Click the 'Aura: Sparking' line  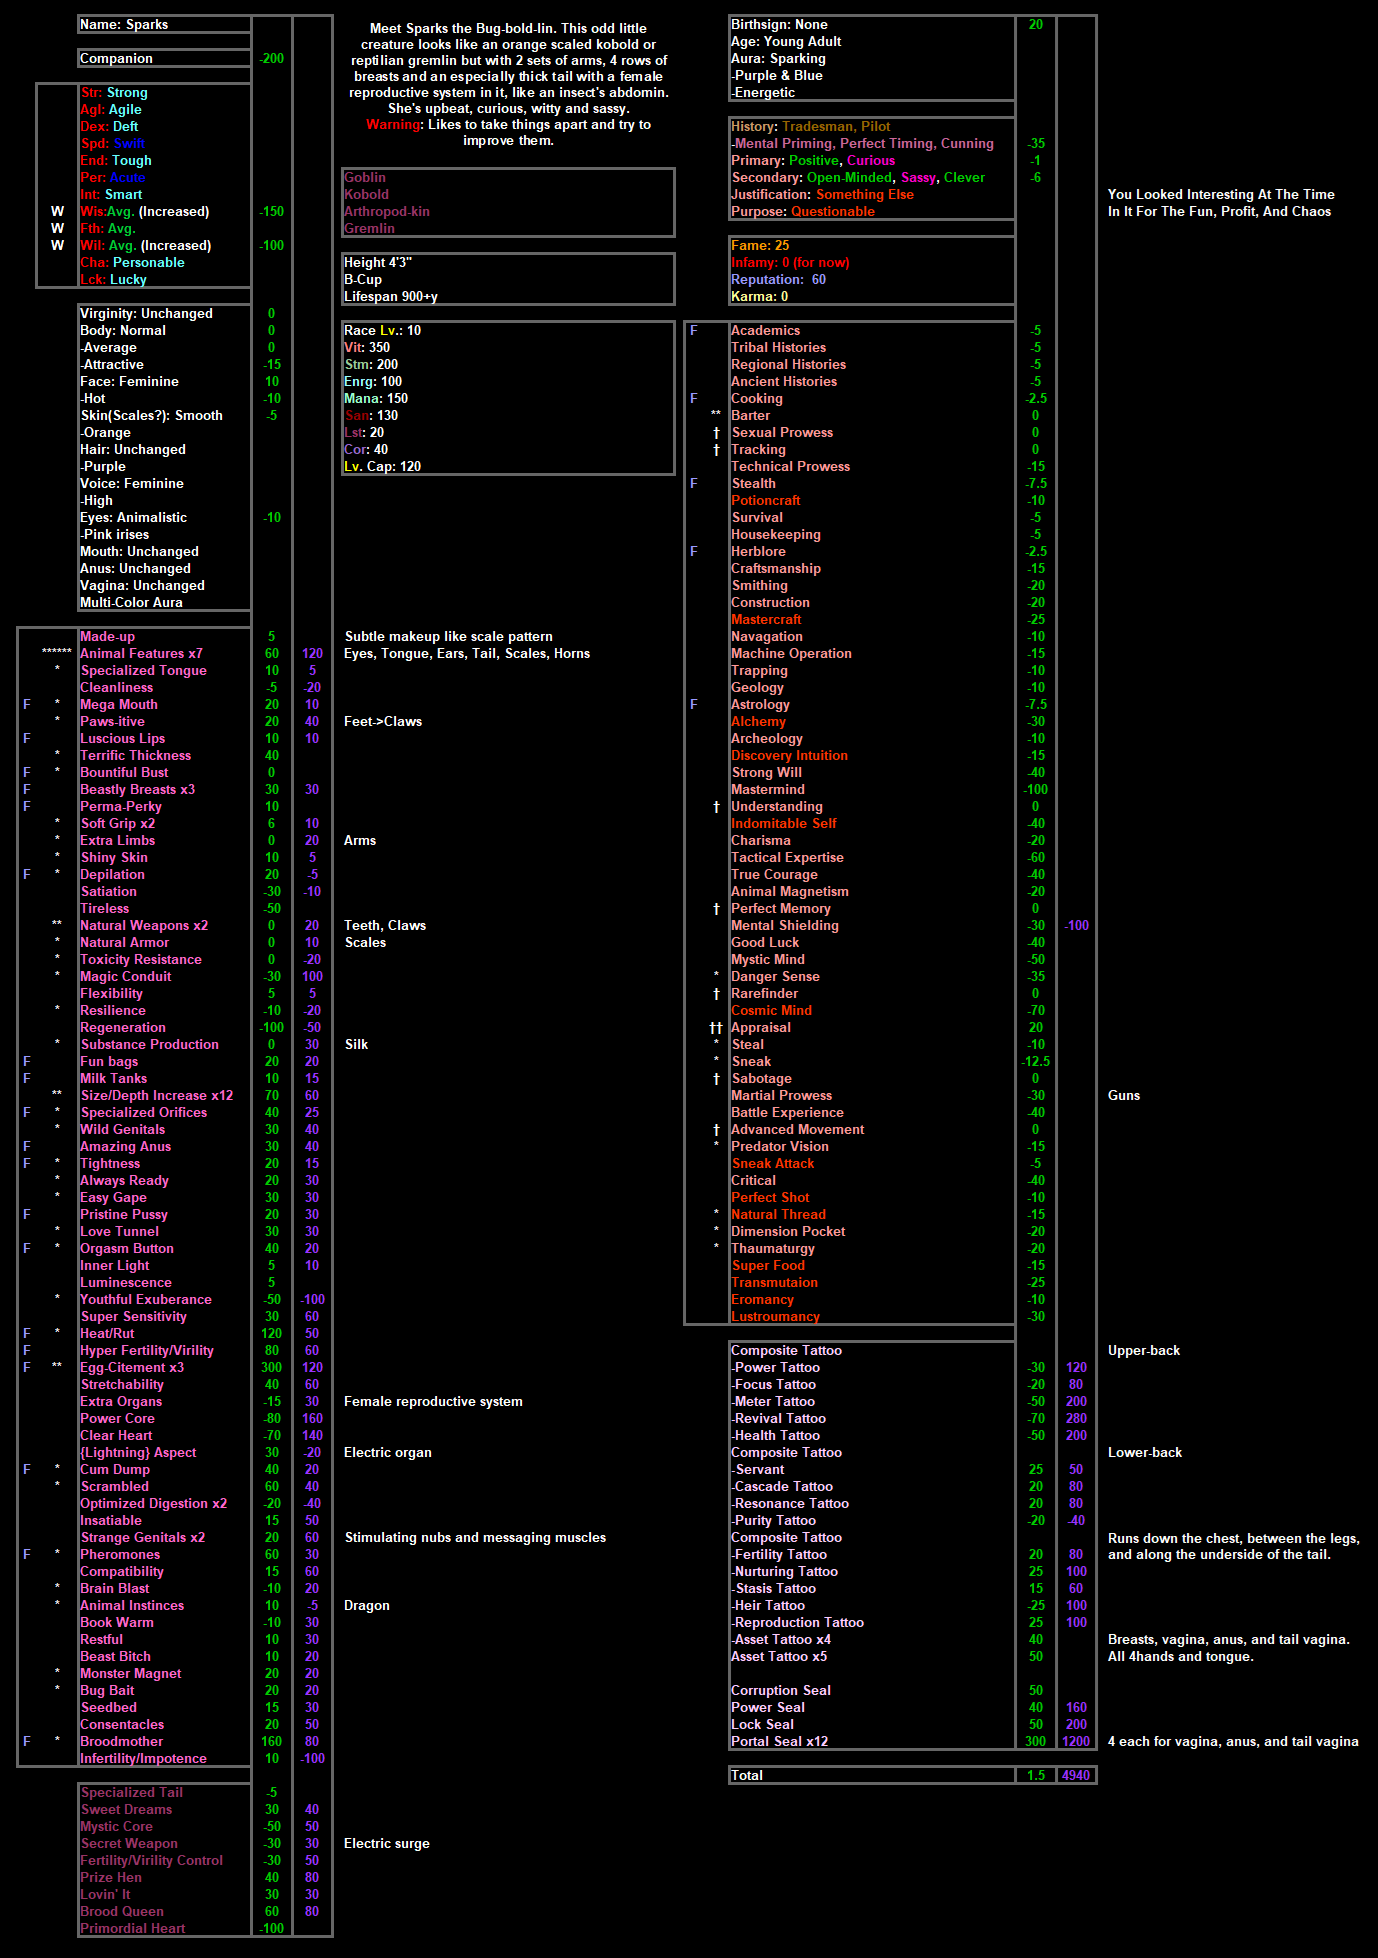(x=778, y=58)
